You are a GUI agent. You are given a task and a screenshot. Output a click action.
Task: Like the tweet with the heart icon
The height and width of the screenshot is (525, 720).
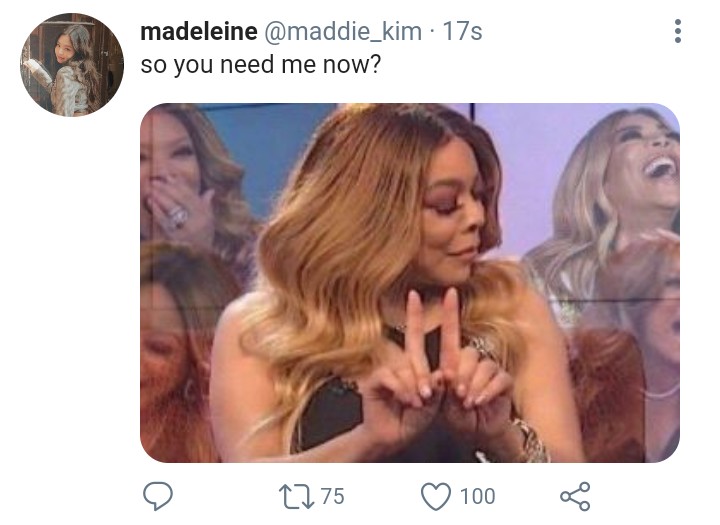436,497
